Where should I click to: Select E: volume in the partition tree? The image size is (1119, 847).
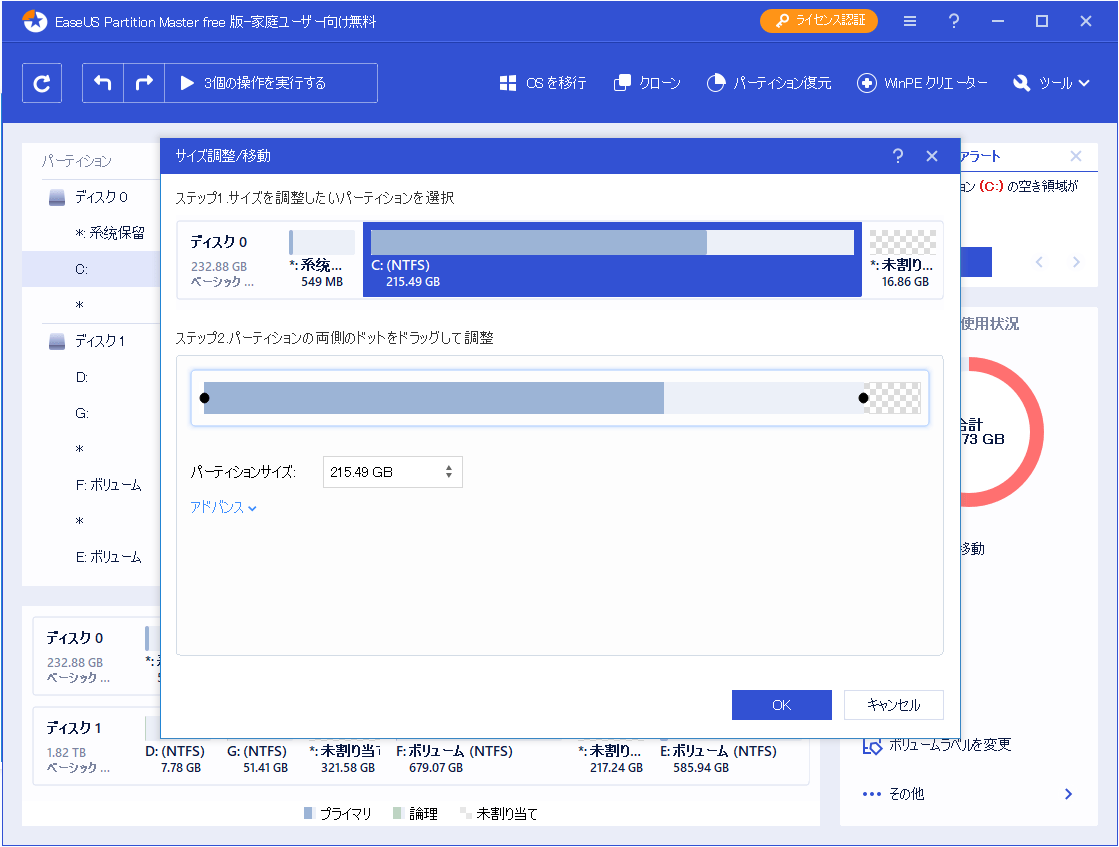pyautogui.click(x=91, y=557)
